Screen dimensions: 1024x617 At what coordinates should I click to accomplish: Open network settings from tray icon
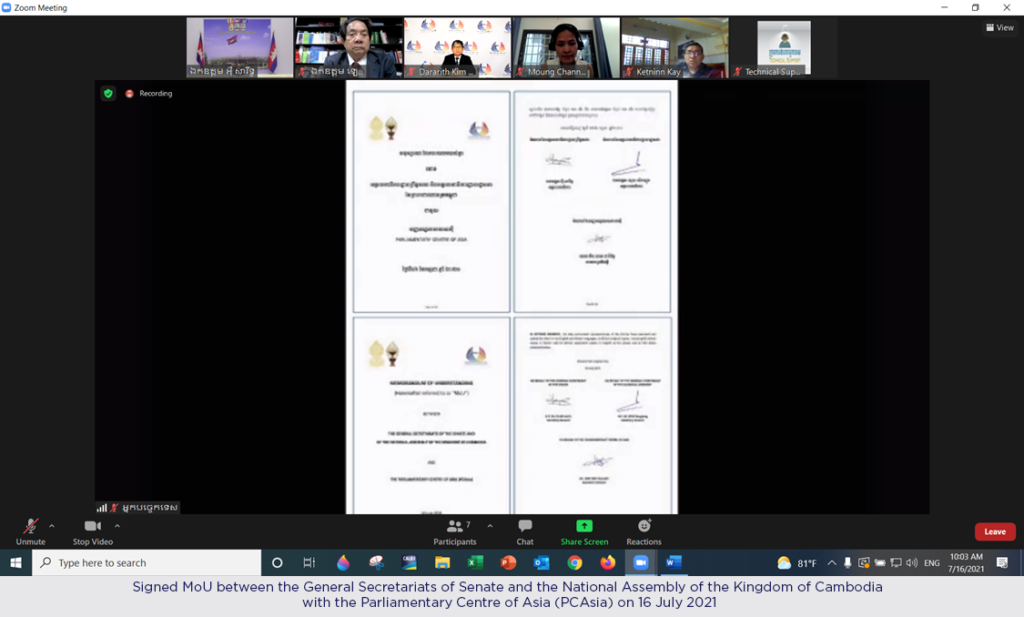[896, 563]
